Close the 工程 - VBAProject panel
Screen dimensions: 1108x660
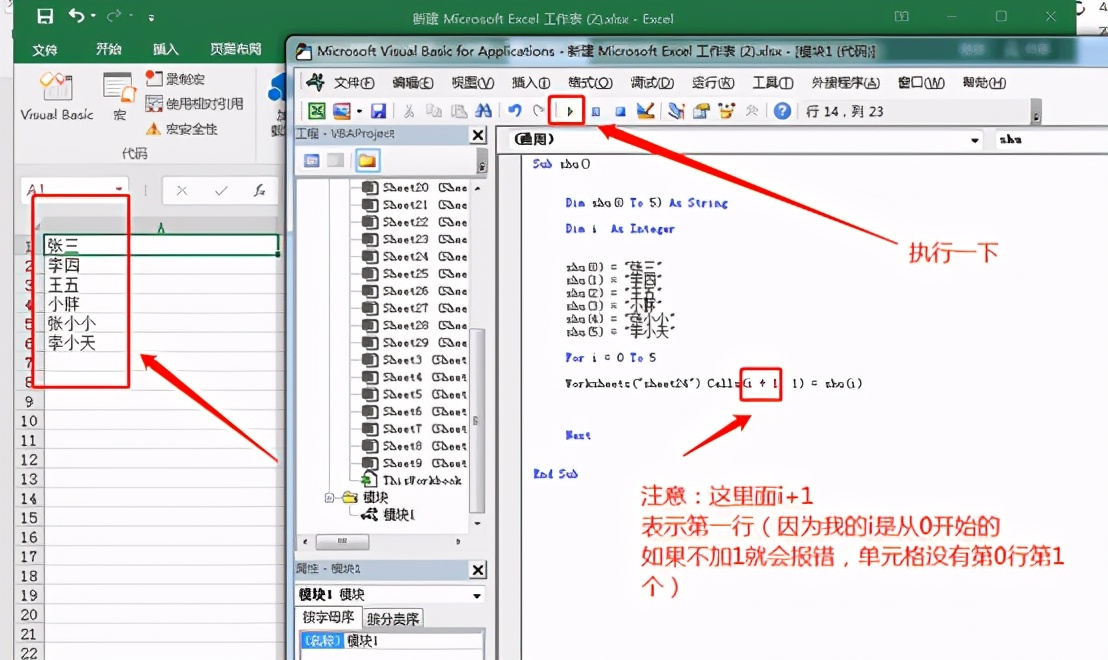pos(478,135)
